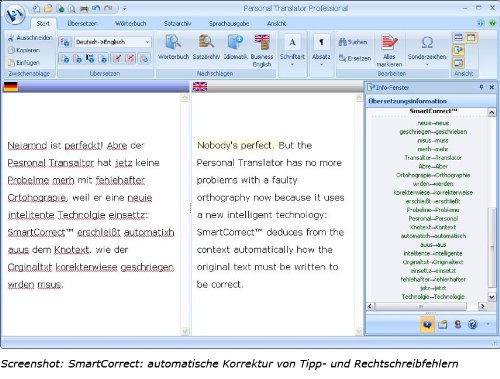Toggle the vertical split view layout icon
The height and width of the screenshot is (379, 500).
tap(471, 38)
